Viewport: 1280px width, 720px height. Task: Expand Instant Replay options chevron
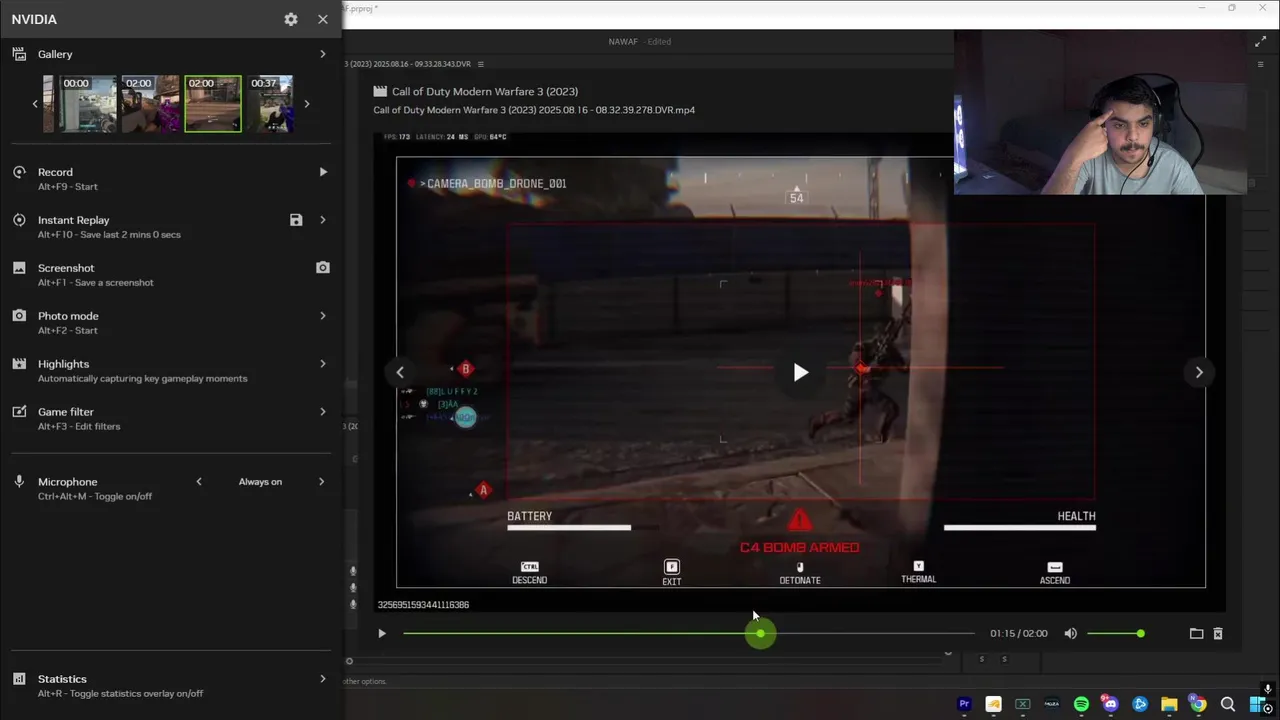click(x=322, y=220)
